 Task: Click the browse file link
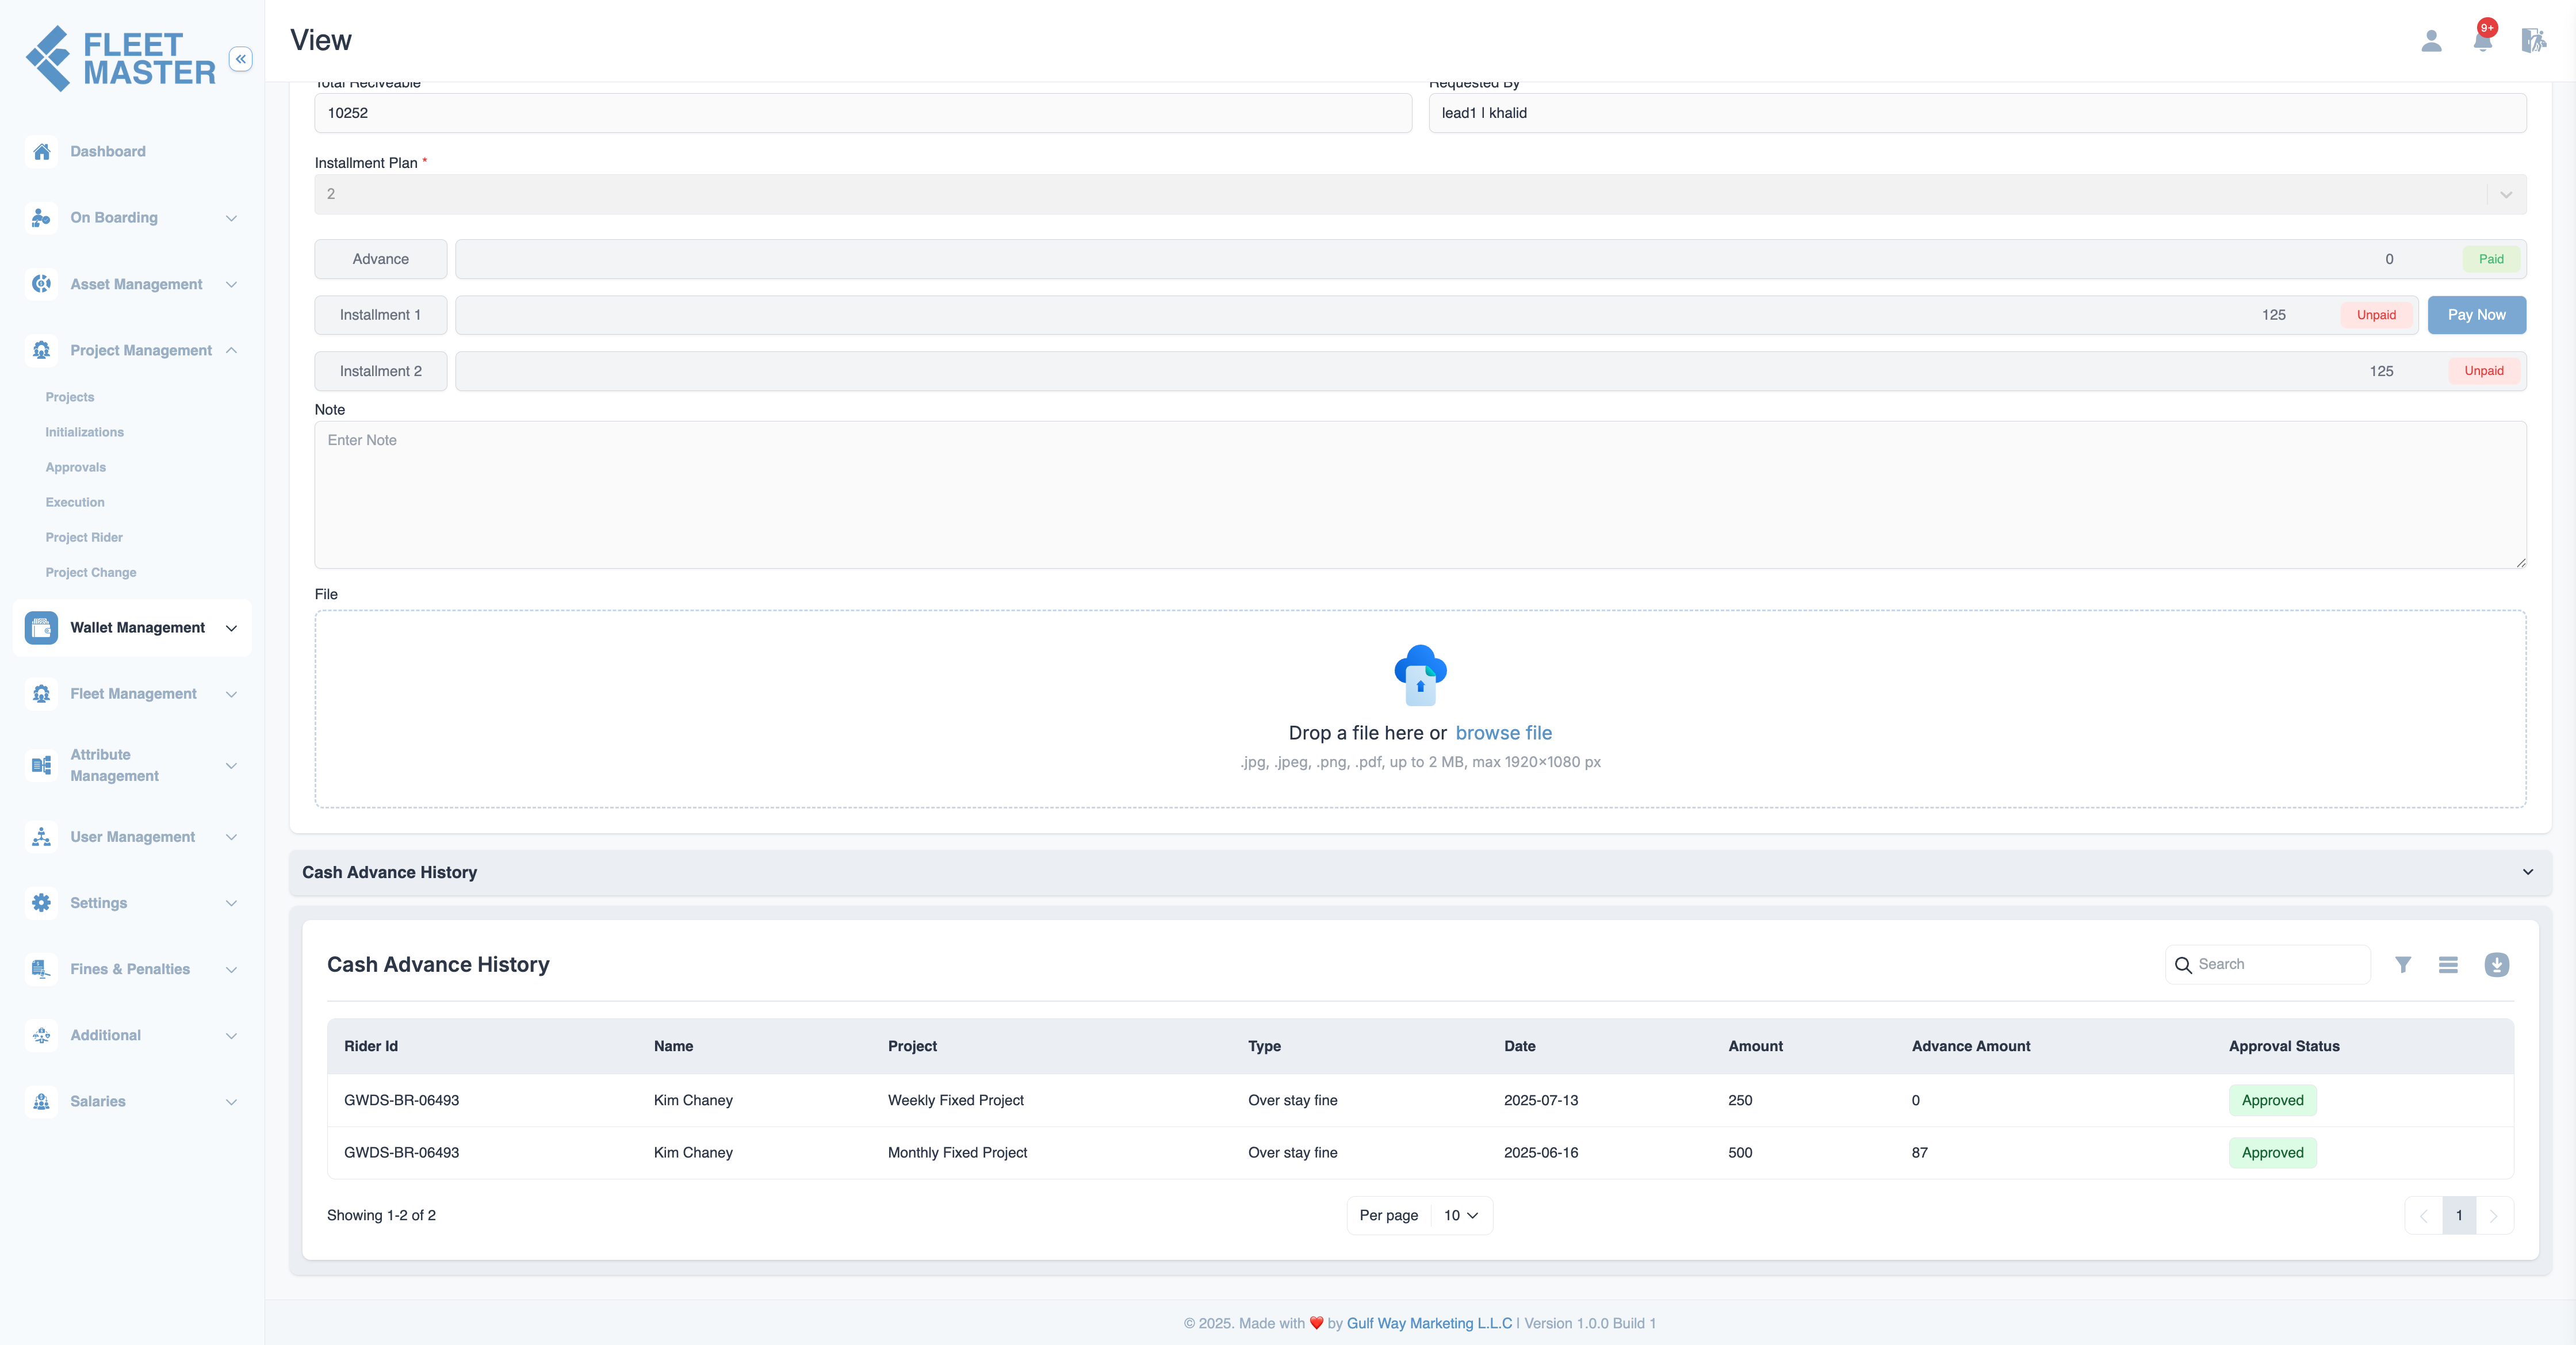1503,733
